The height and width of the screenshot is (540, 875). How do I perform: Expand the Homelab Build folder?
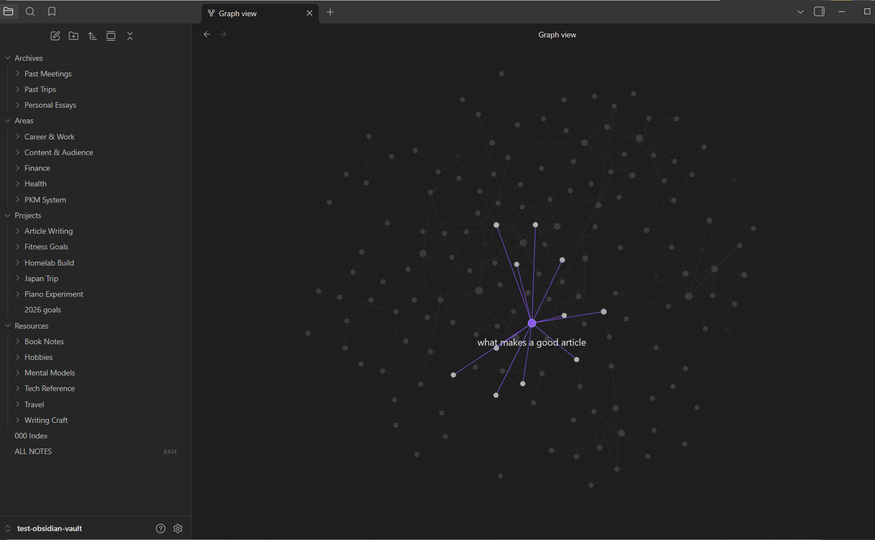[x=49, y=263]
